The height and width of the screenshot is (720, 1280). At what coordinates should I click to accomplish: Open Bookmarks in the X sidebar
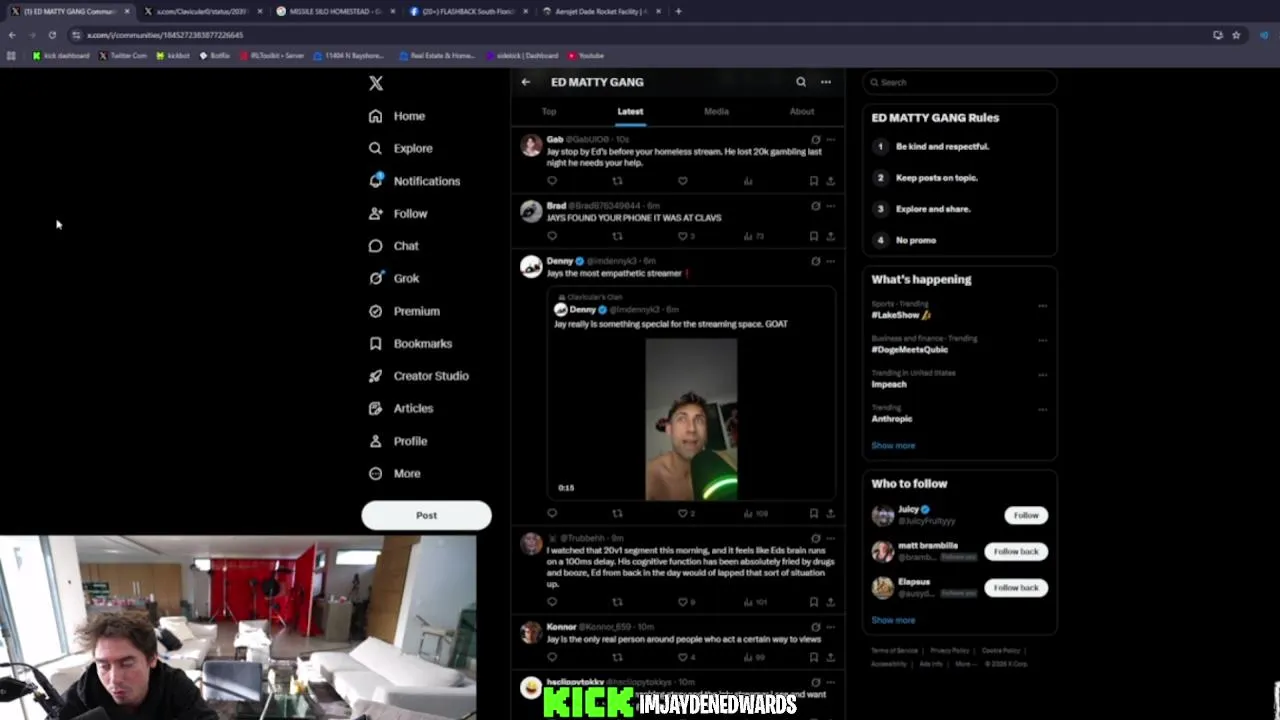tap(410, 343)
